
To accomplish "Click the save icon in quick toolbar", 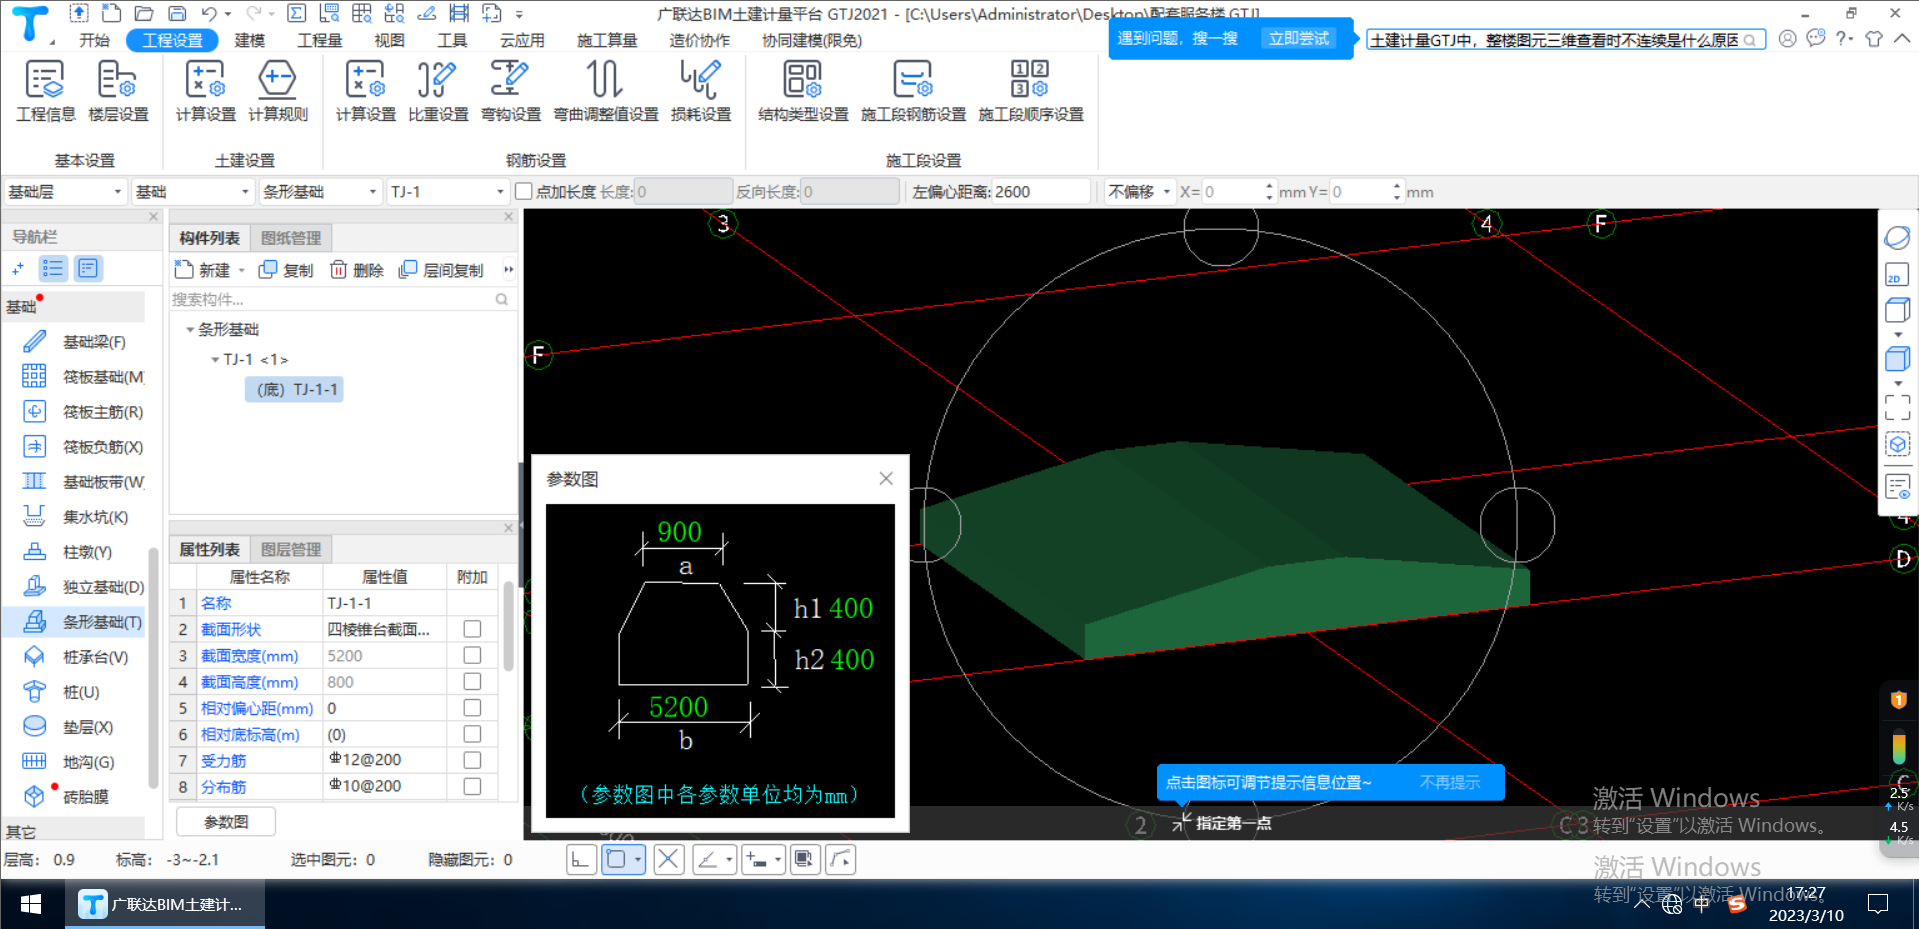I will tap(177, 13).
